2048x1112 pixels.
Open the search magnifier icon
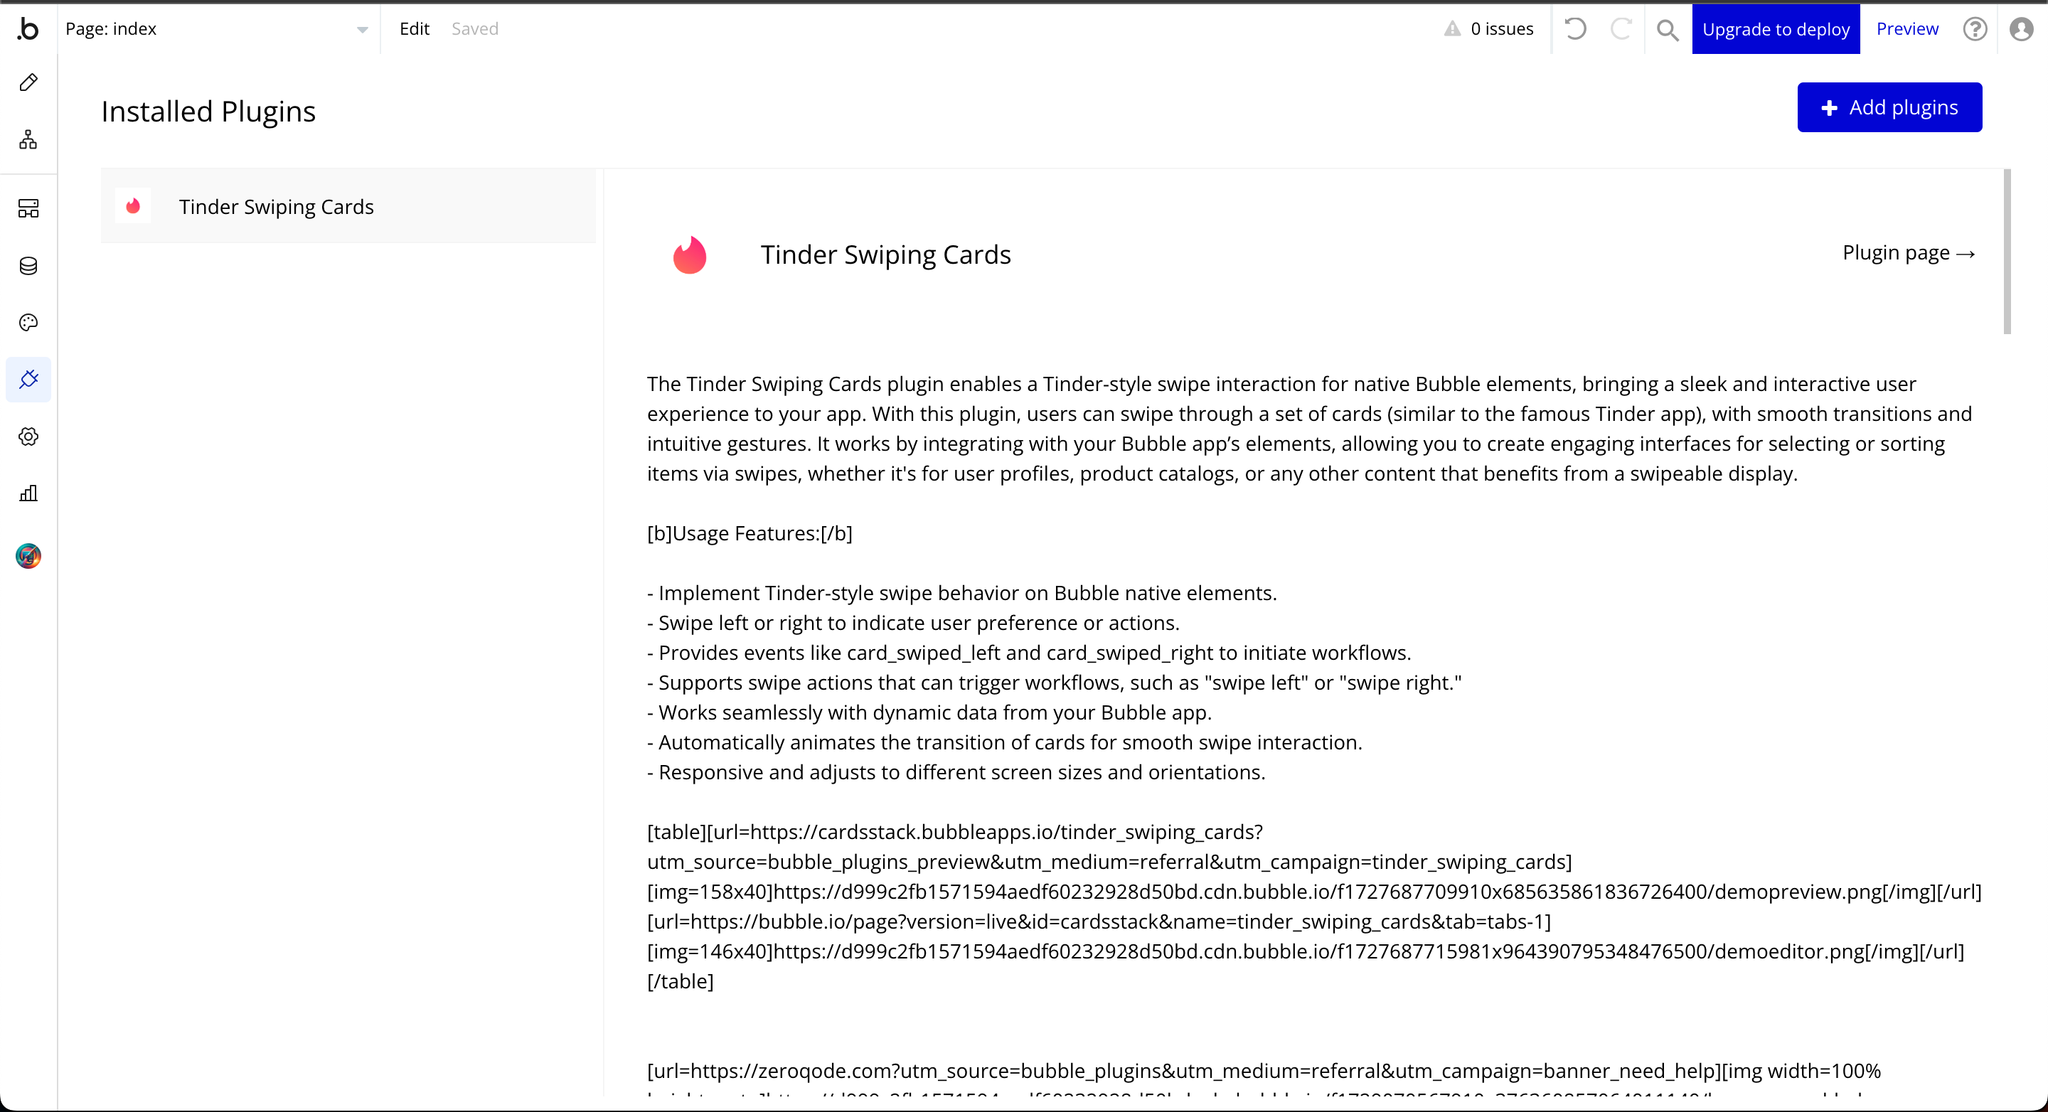tap(1667, 30)
